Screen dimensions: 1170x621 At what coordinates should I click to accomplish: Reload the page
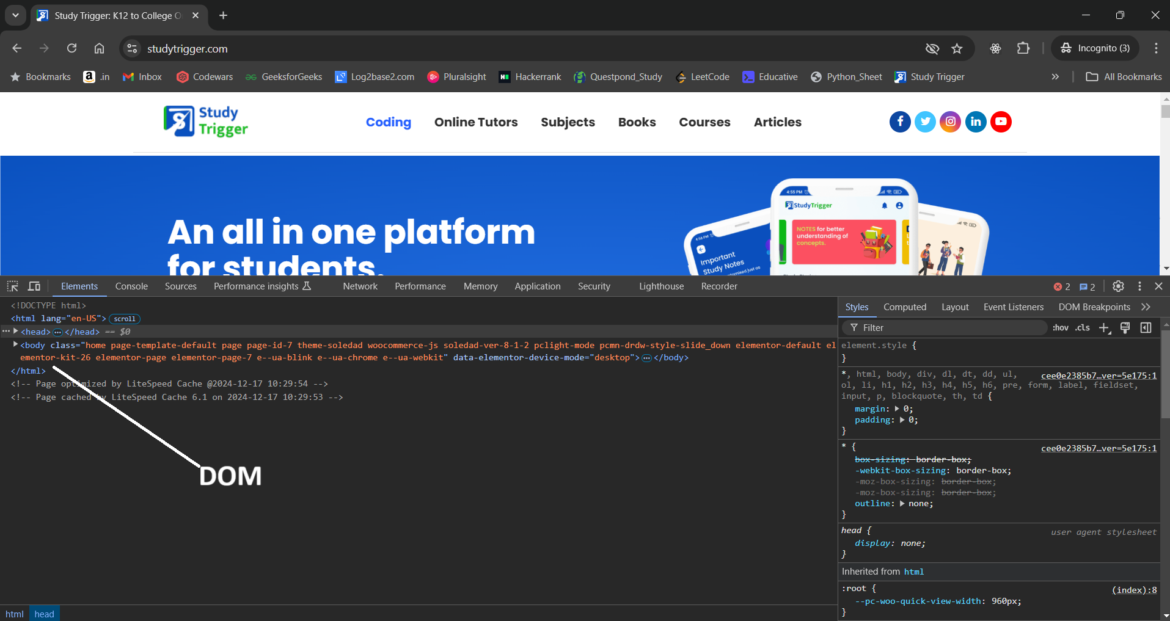click(x=72, y=48)
